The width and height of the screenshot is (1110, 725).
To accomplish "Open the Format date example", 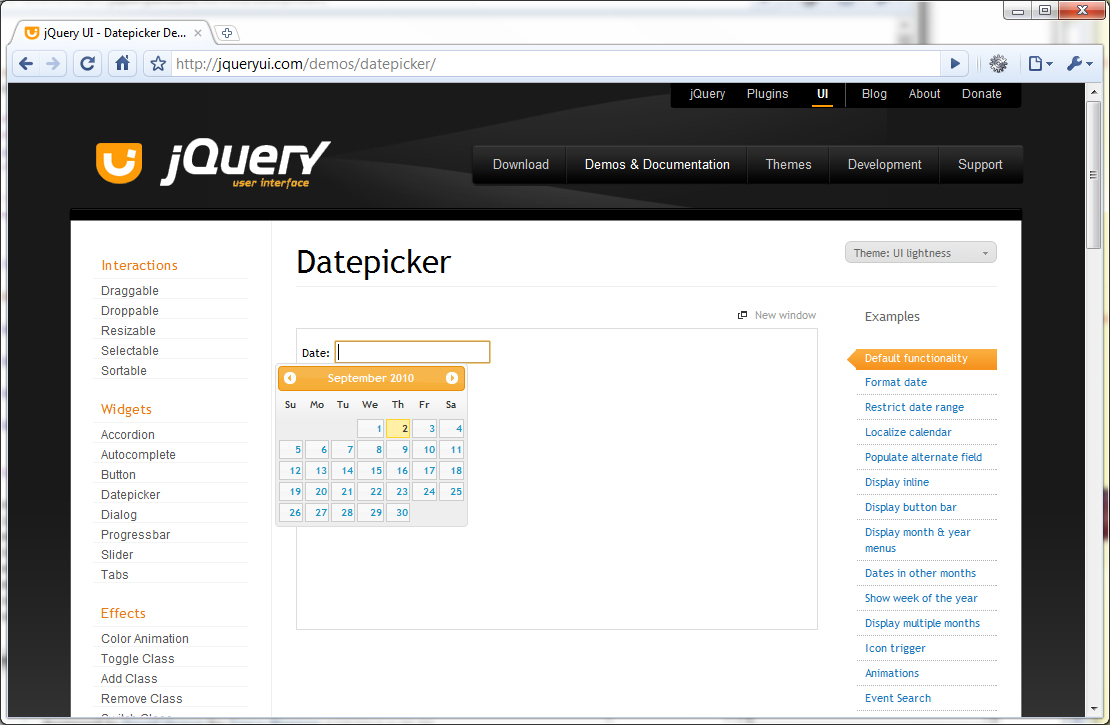I will (896, 382).
